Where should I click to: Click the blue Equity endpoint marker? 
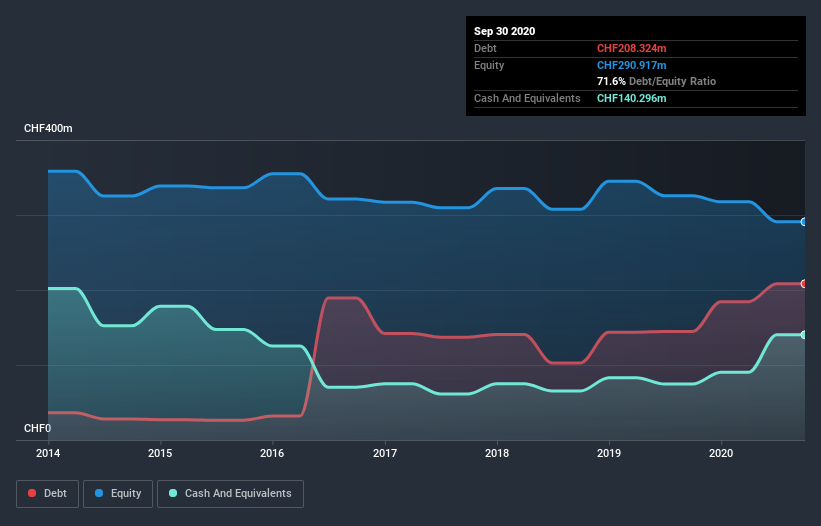[x=804, y=222]
